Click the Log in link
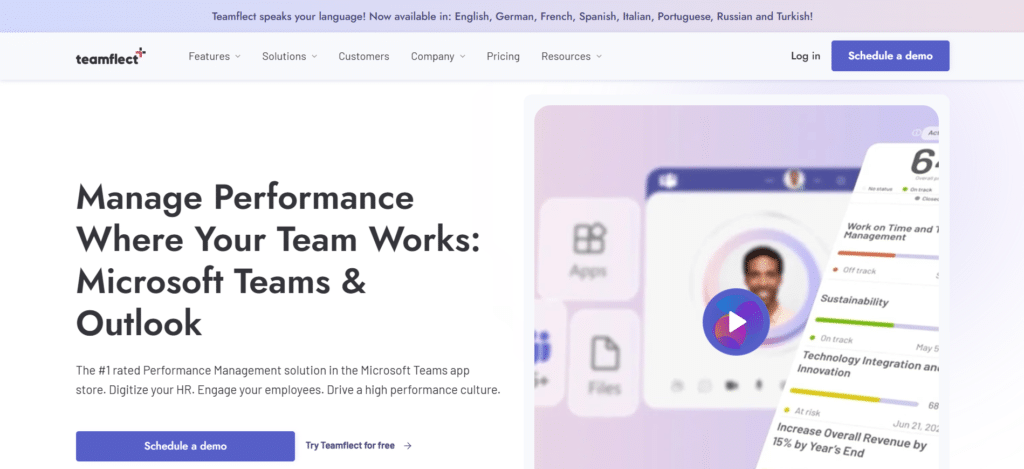The width and height of the screenshot is (1024, 469). [805, 56]
